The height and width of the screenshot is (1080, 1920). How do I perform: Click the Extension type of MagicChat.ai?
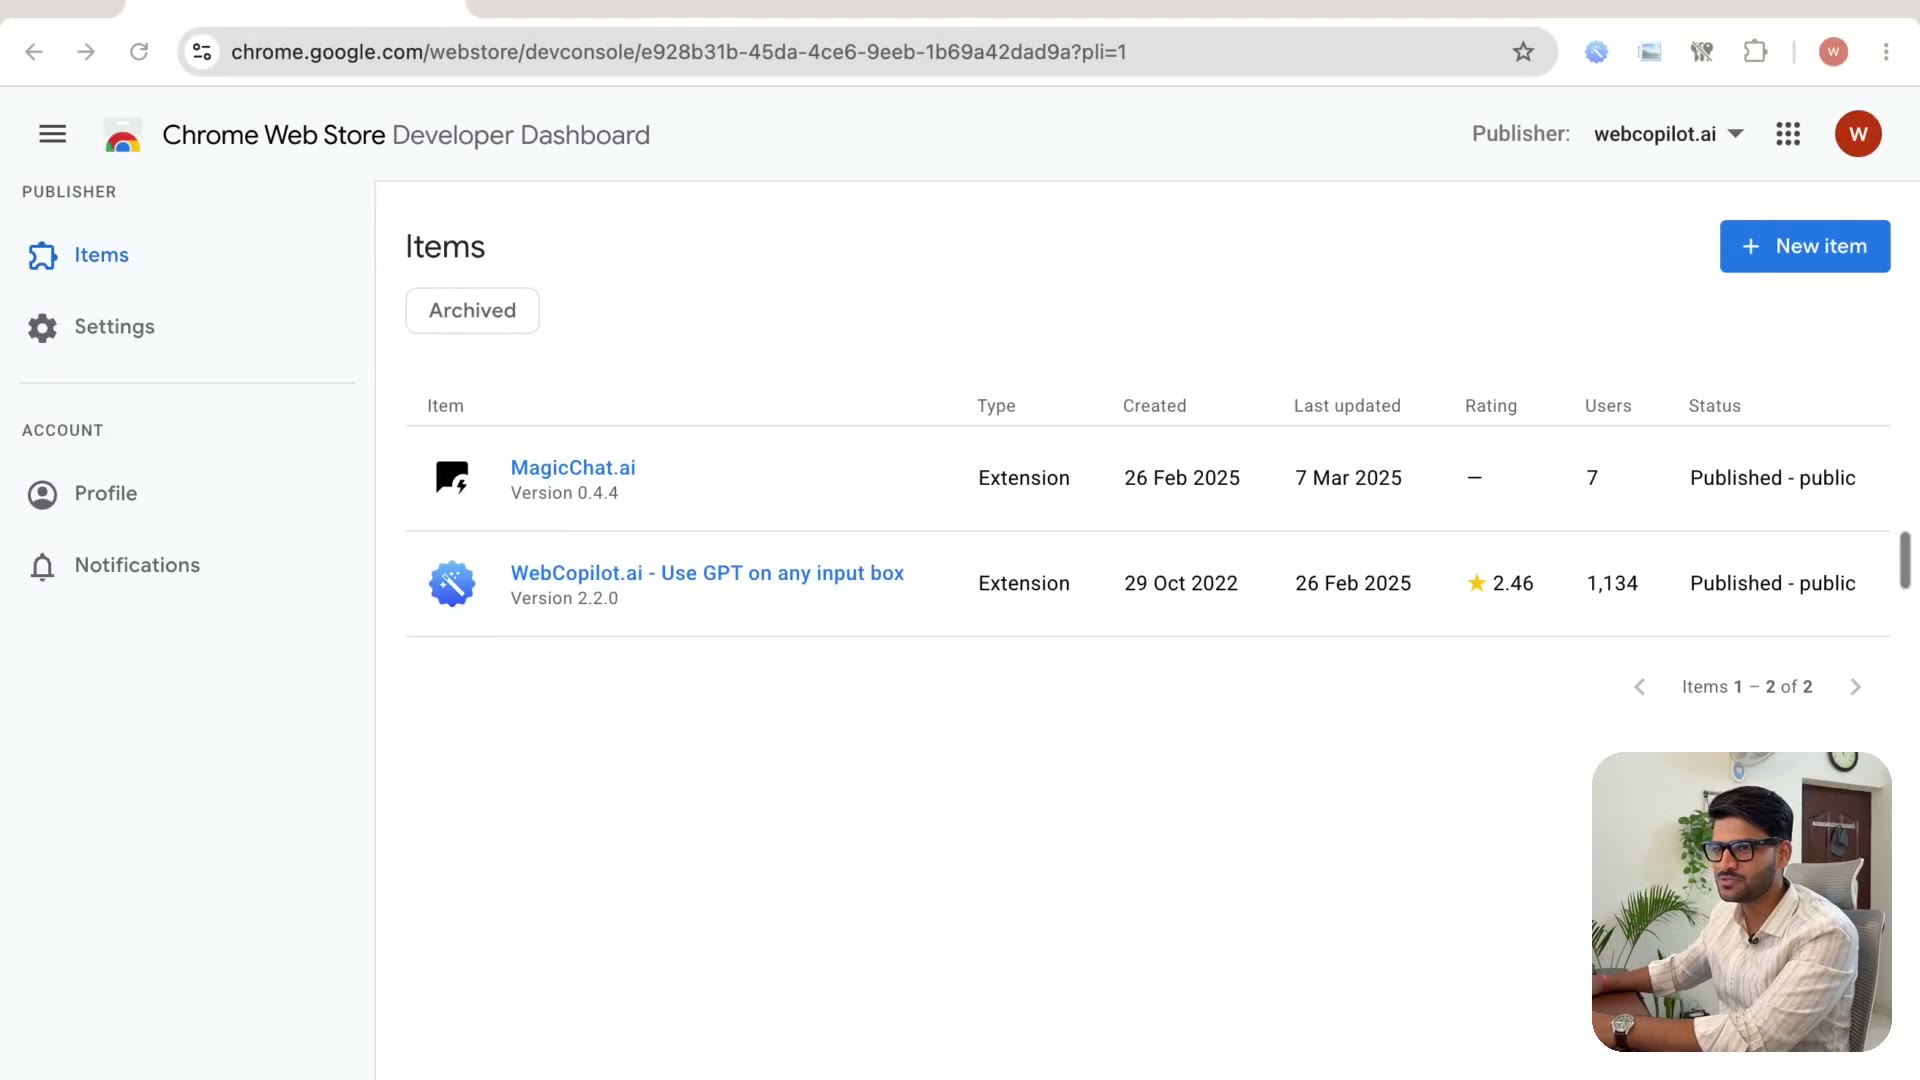tap(1024, 479)
